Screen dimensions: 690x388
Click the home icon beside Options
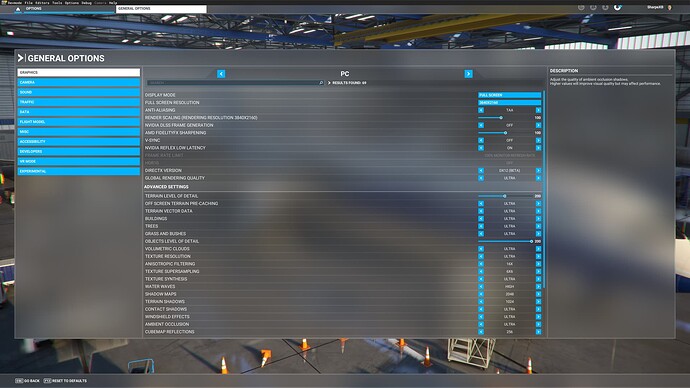coord(18,9)
